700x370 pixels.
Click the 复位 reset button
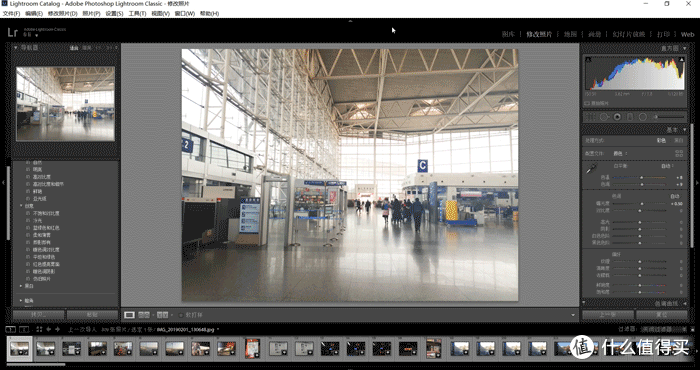click(x=662, y=315)
